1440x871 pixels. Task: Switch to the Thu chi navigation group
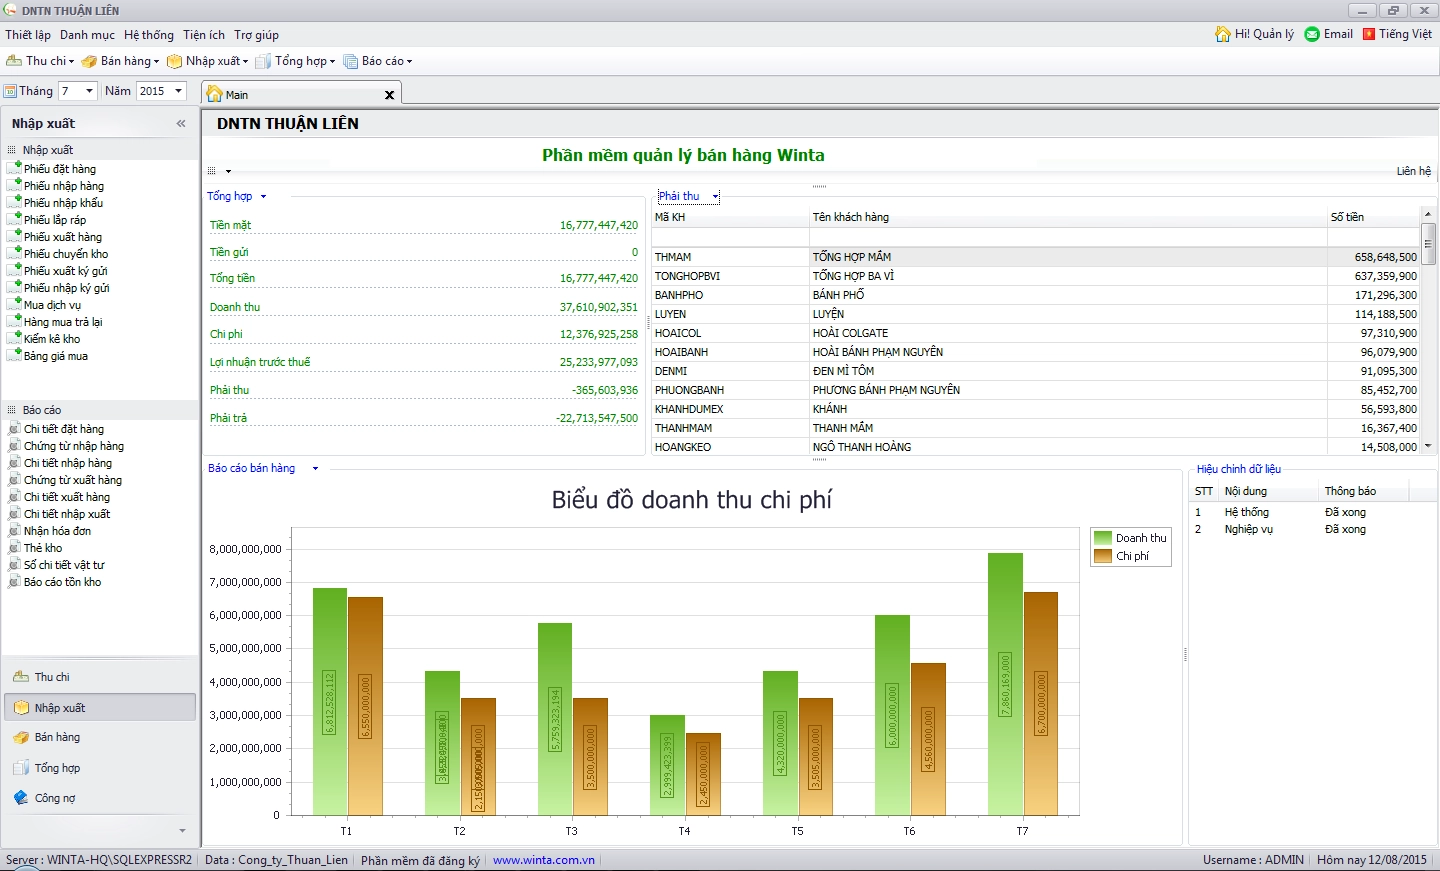point(100,677)
